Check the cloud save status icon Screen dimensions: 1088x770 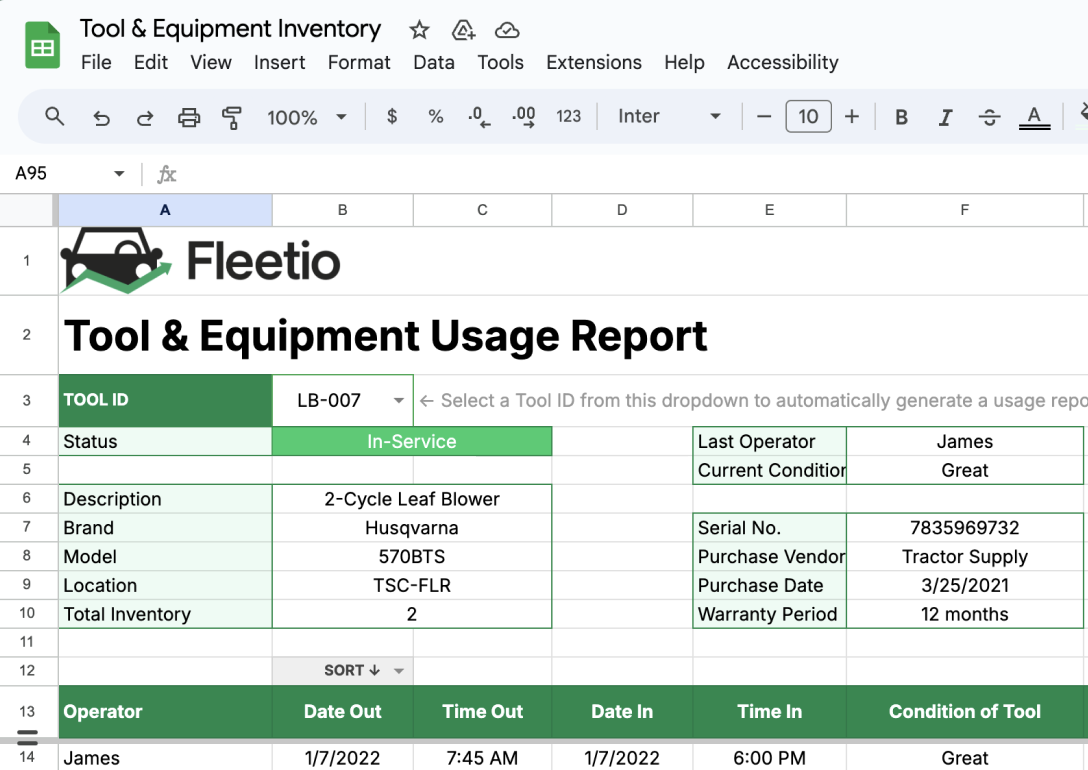pyautogui.click(x=507, y=30)
